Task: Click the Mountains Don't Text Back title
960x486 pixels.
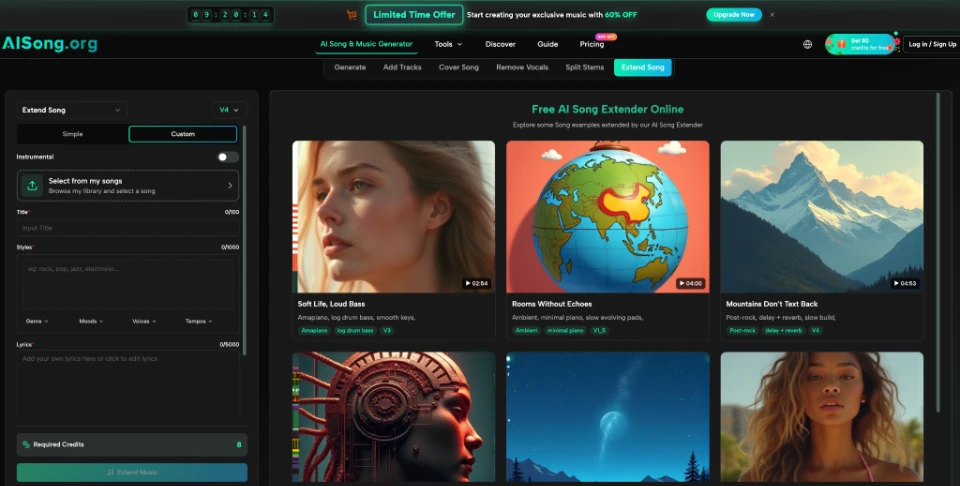Action: pos(771,304)
